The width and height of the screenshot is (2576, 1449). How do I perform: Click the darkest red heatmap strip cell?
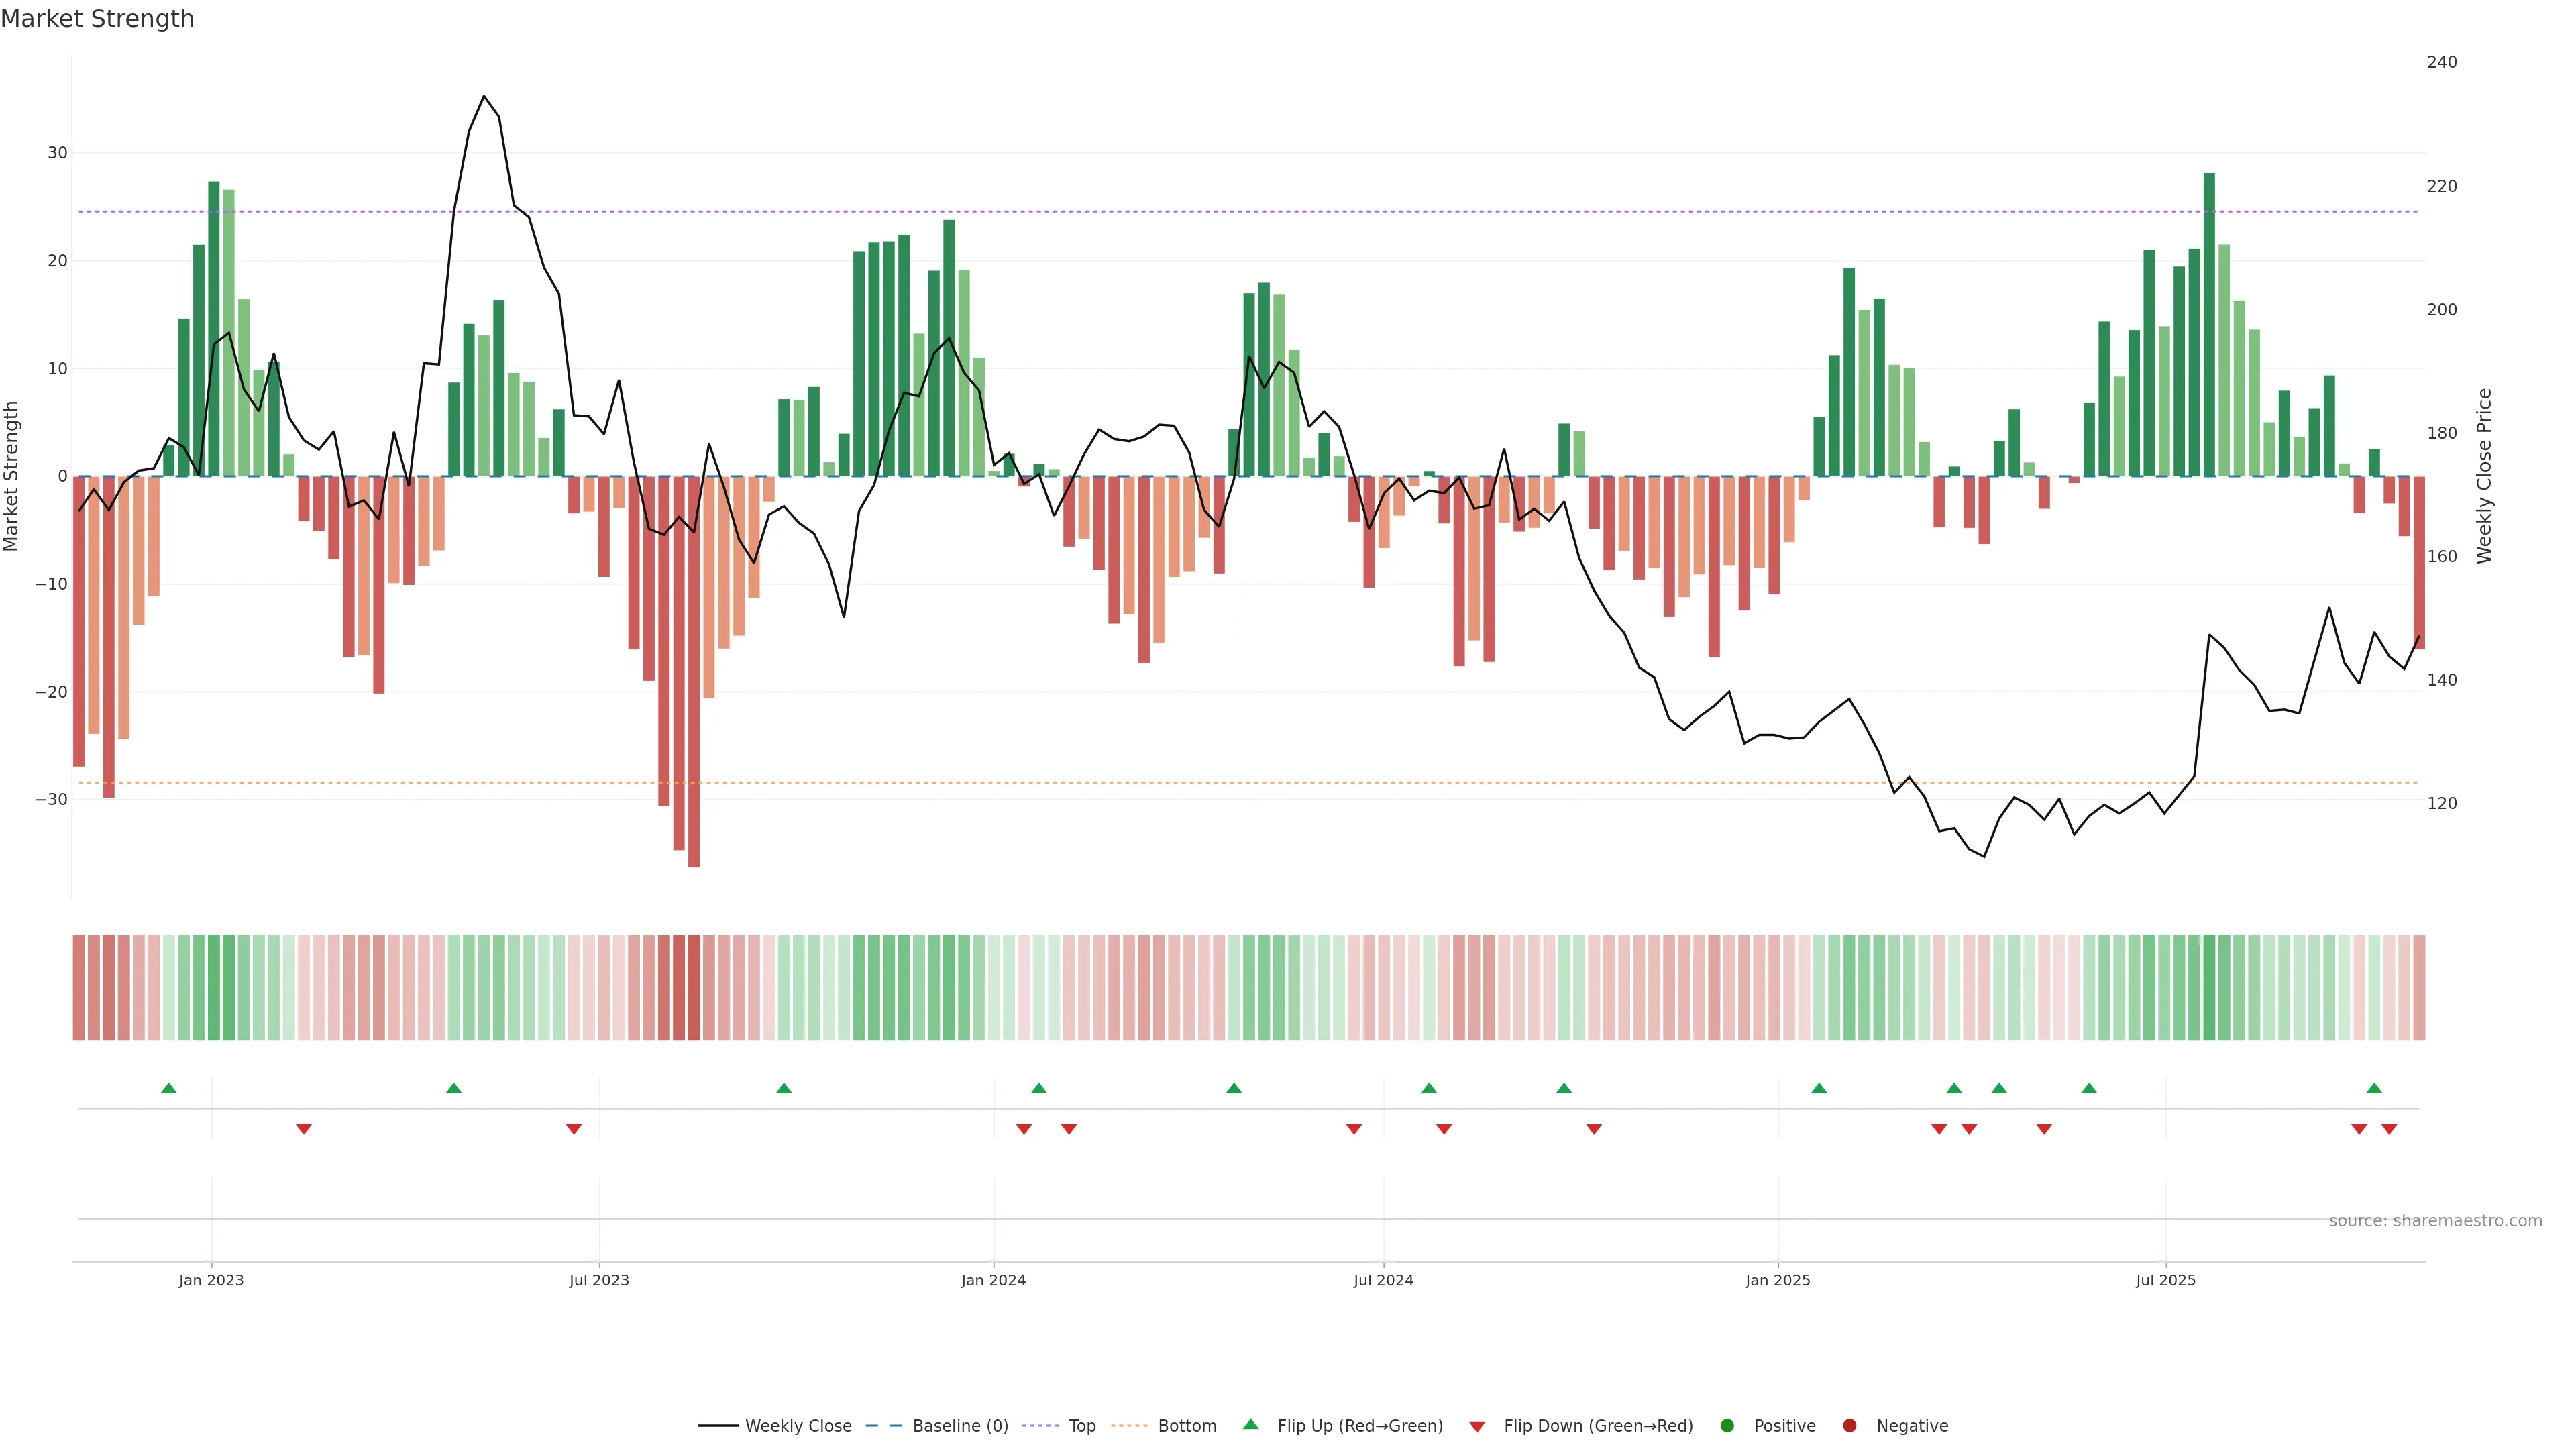point(694,987)
